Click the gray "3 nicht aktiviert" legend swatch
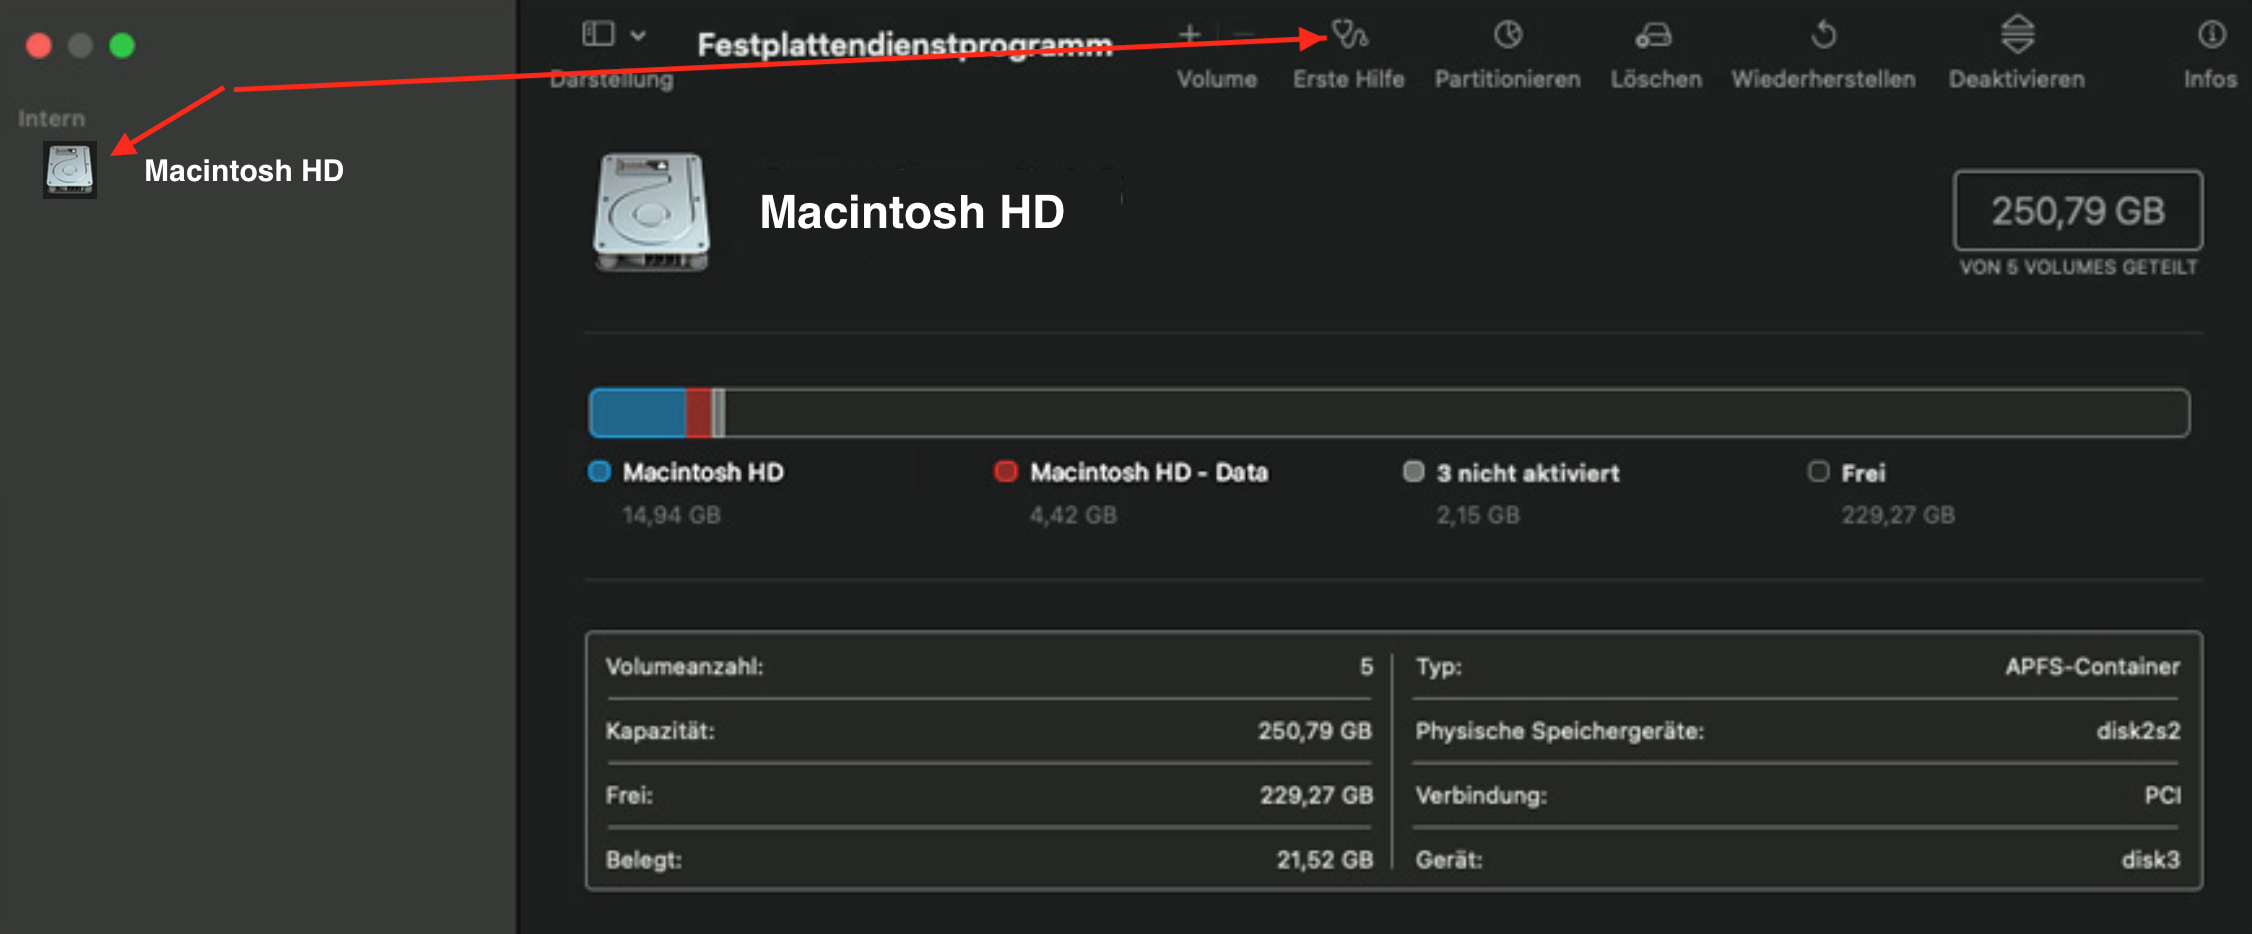 coord(1413,472)
